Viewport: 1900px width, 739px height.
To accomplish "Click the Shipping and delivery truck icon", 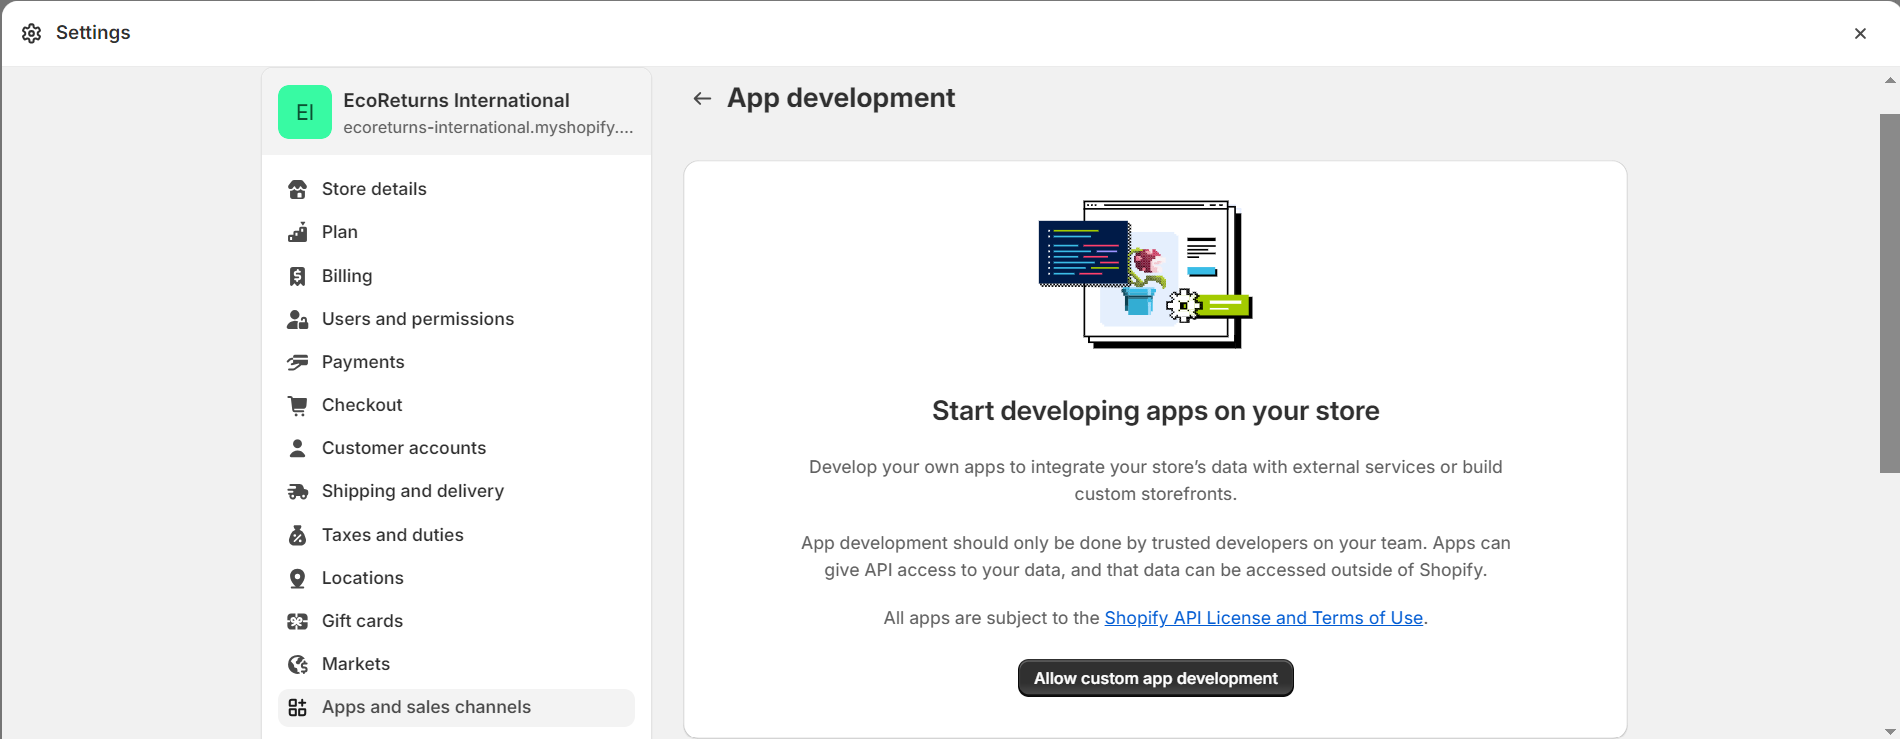I will 297,491.
